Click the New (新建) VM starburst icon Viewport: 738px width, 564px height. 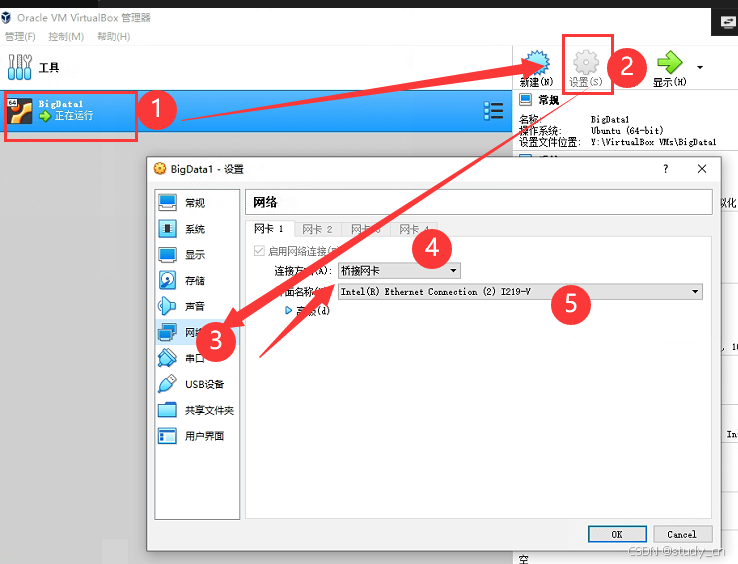[x=537, y=63]
